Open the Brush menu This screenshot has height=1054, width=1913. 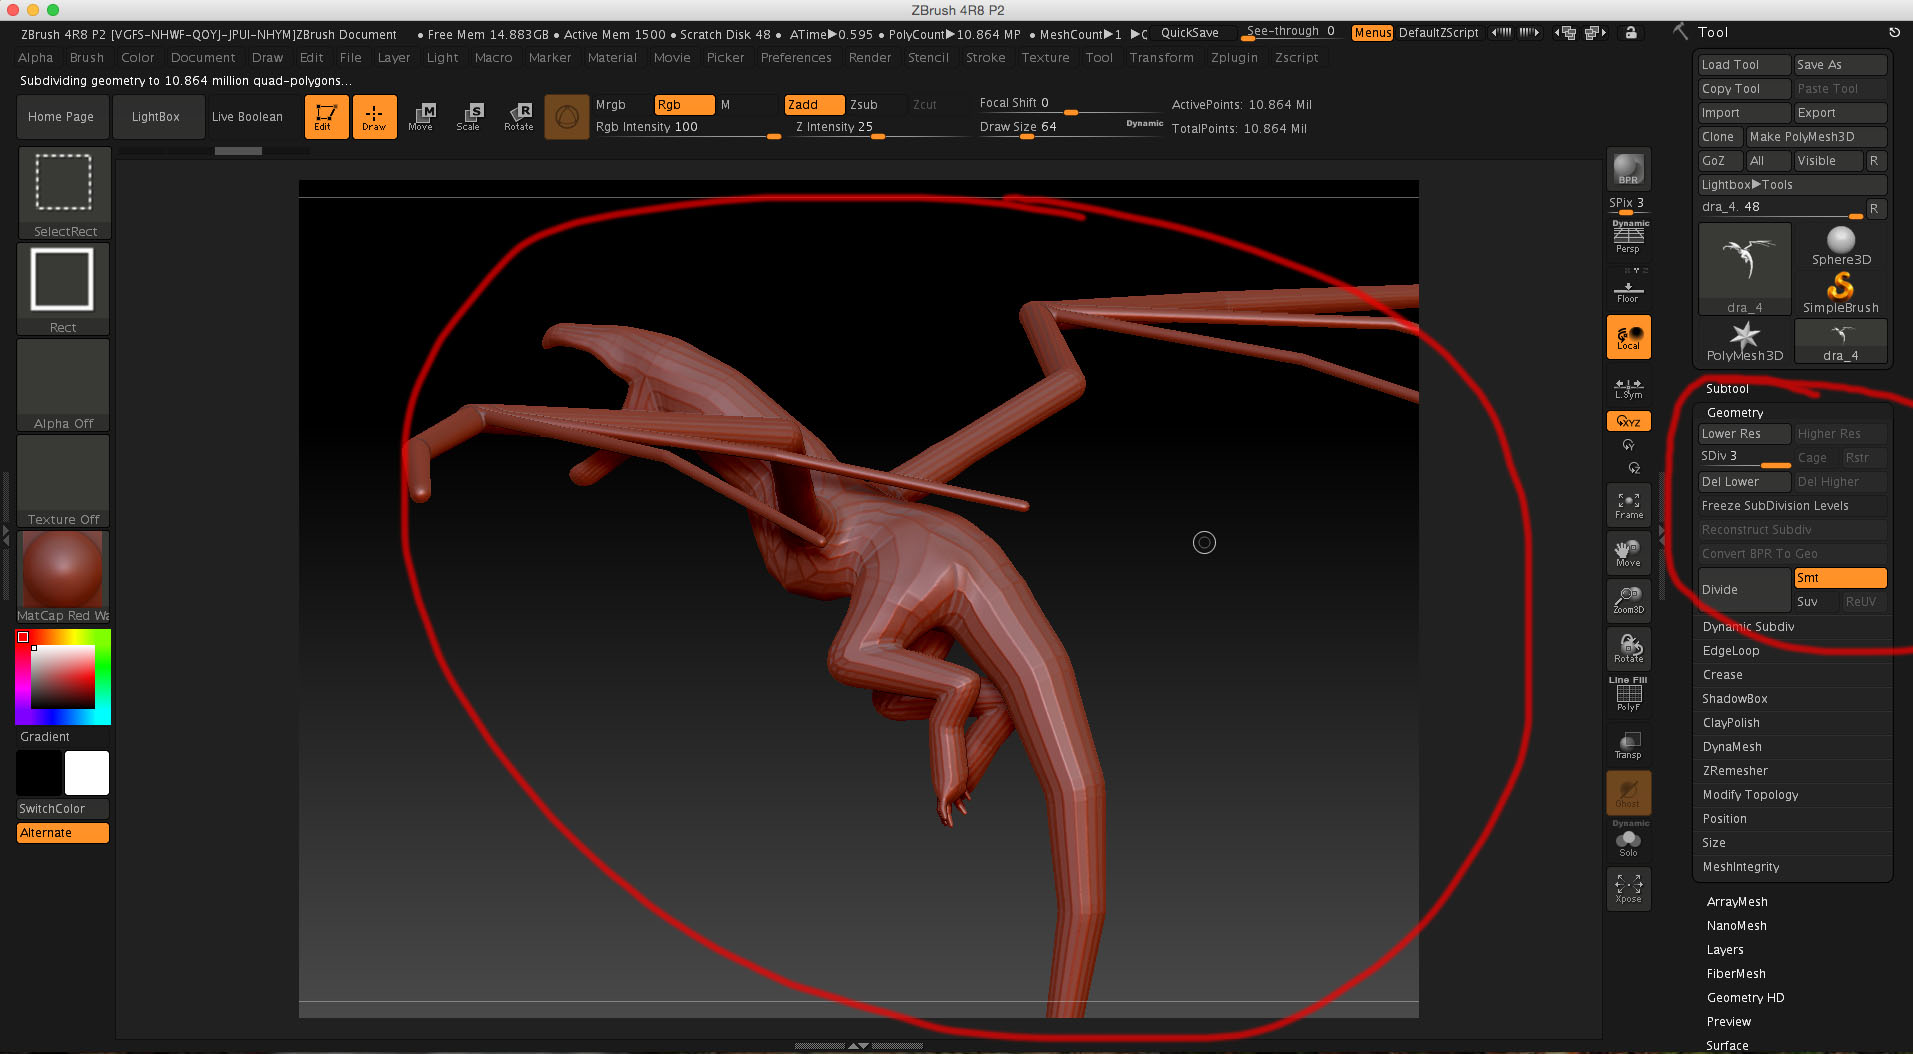87,58
